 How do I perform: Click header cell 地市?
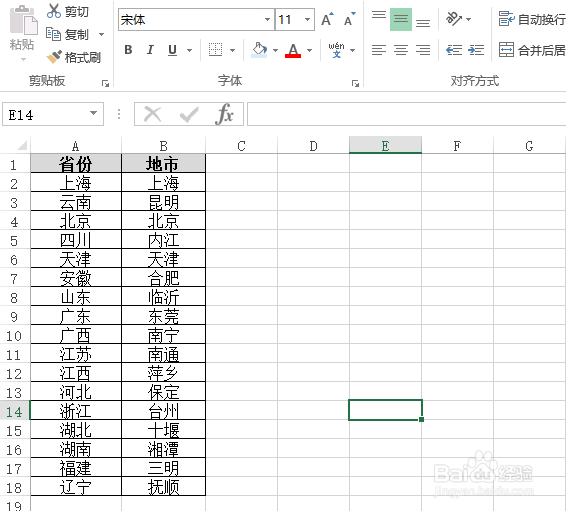pyautogui.click(x=164, y=164)
